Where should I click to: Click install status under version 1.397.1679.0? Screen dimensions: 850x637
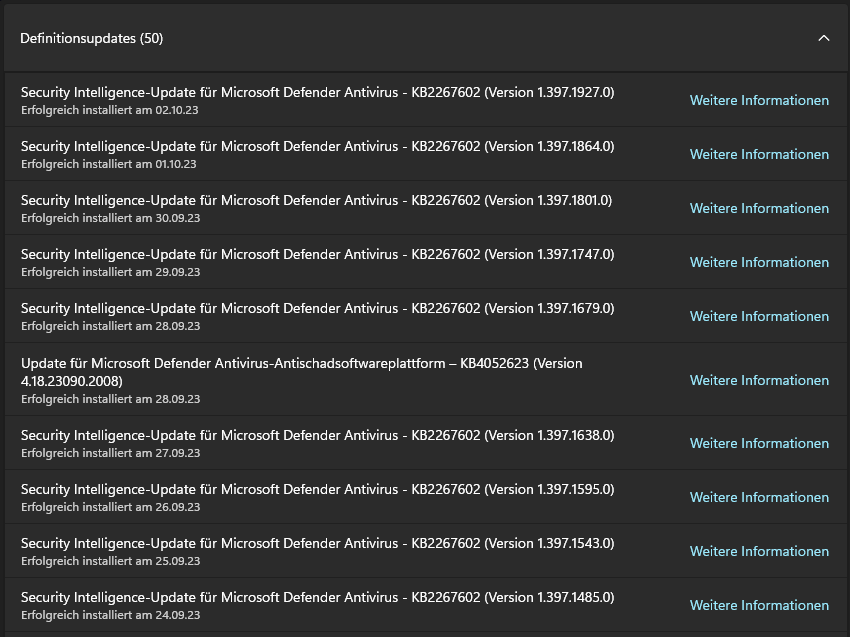pyautogui.click(x=111, y=326)
